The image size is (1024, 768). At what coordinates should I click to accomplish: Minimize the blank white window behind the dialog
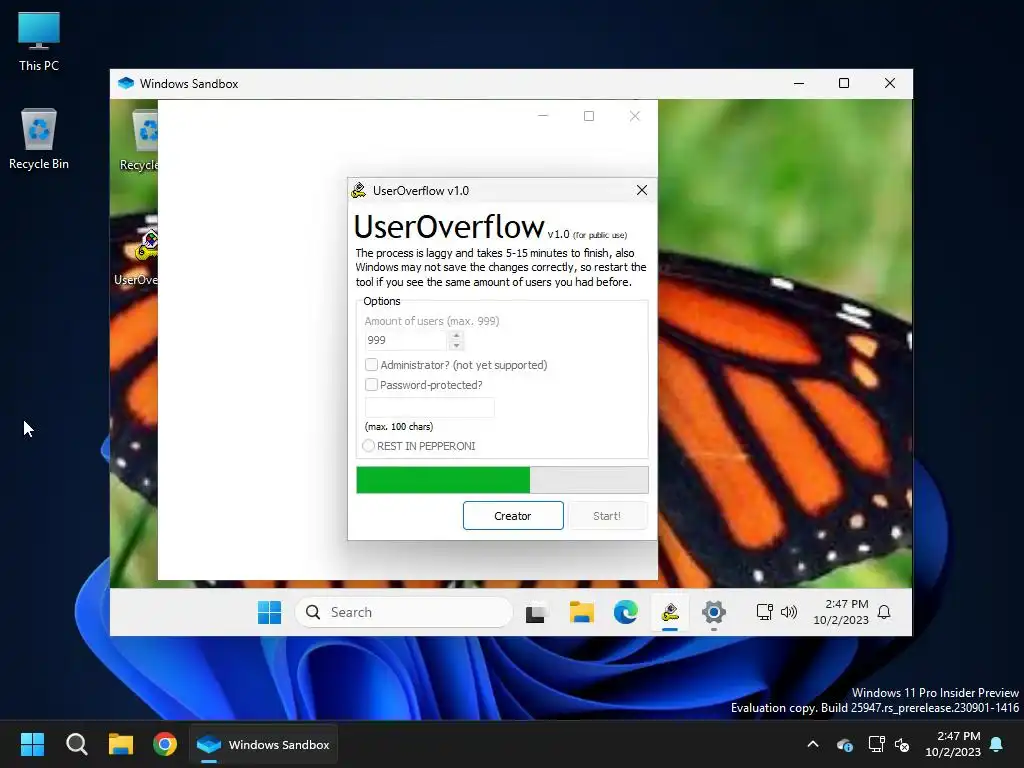pos(543,116)
